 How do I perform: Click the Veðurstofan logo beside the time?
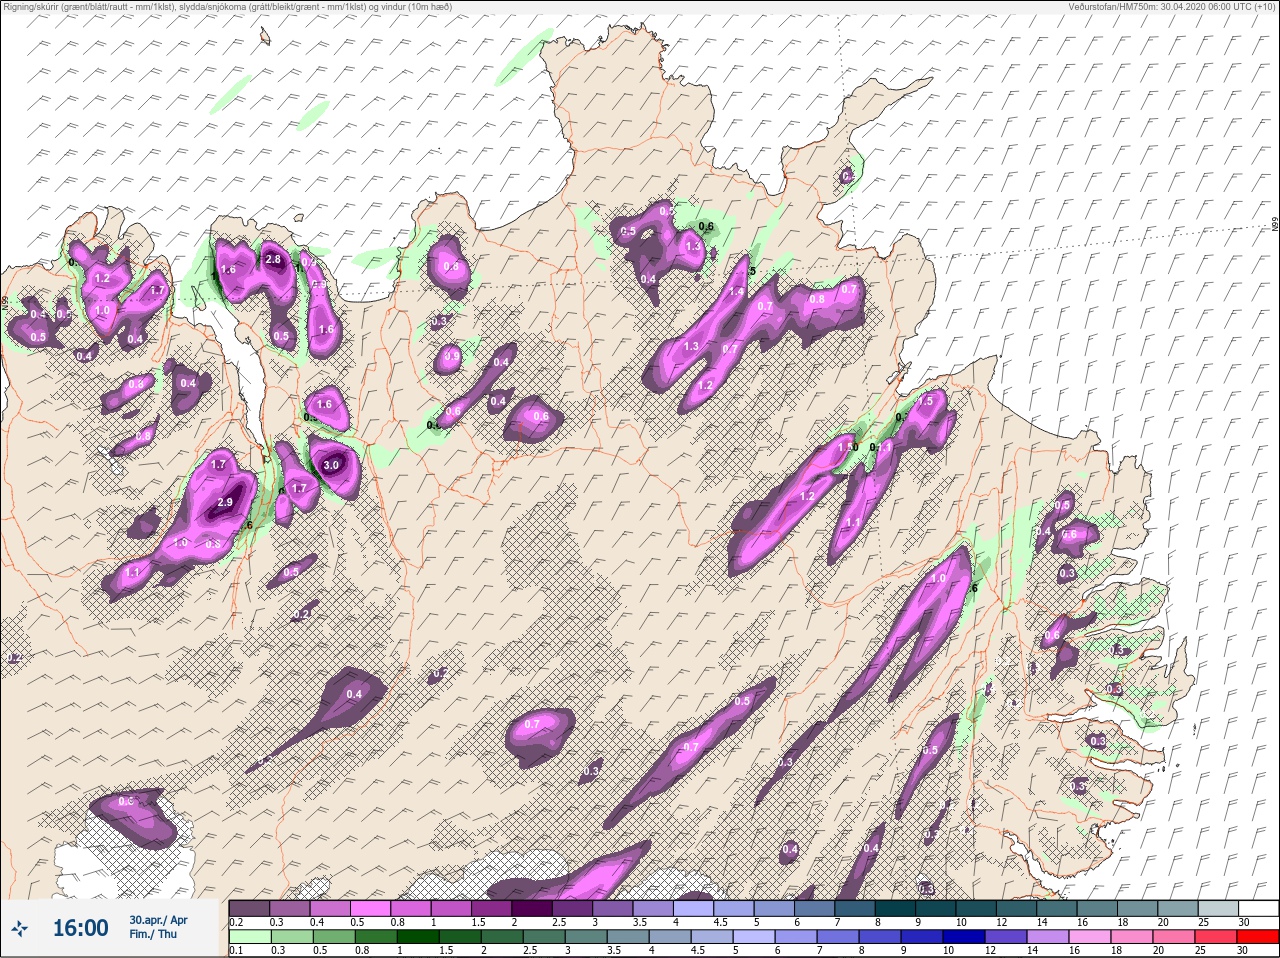pyautogui.click(x=18, y=928)
